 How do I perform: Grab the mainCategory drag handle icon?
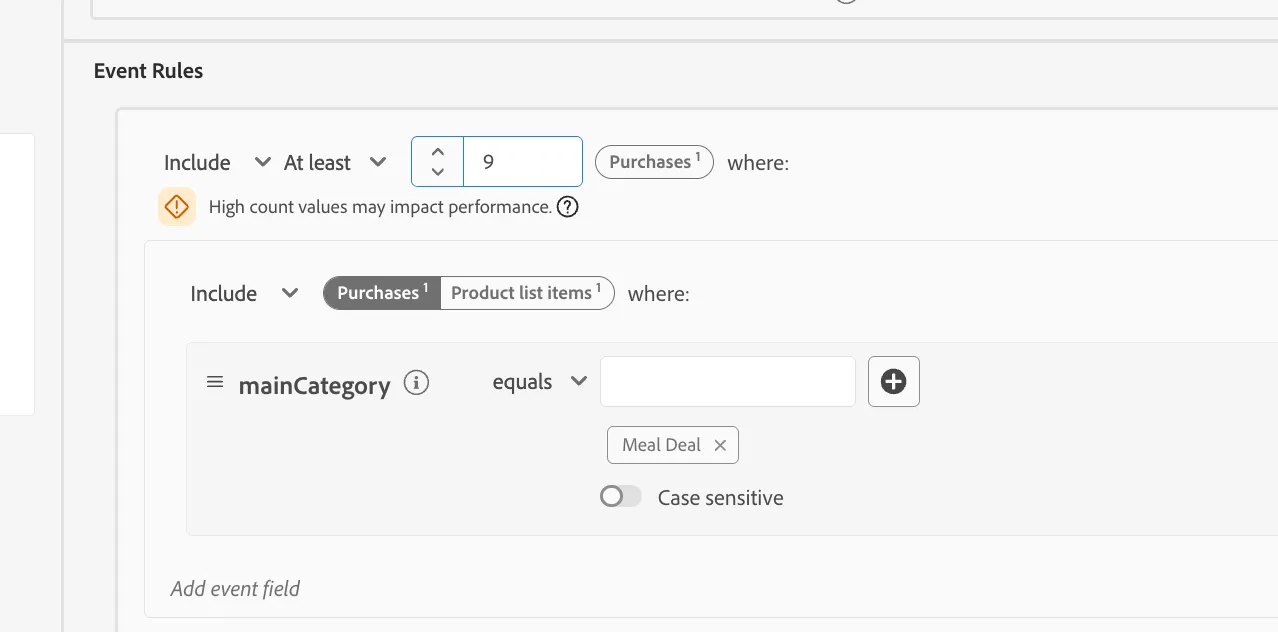click(215, 382)
